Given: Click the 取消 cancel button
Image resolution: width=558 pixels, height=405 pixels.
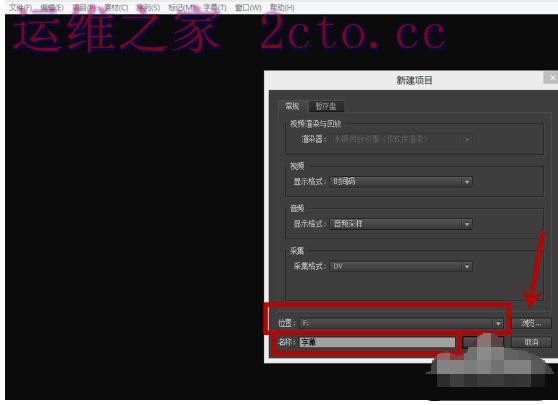Looking at the screenshot, I should pos(531,342).
